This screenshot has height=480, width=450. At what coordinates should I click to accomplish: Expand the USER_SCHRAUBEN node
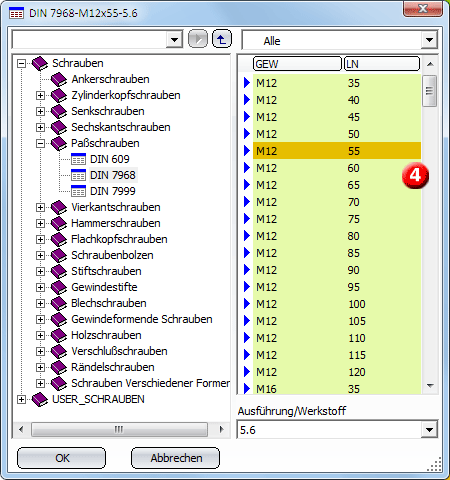click(x=21, y=399)
